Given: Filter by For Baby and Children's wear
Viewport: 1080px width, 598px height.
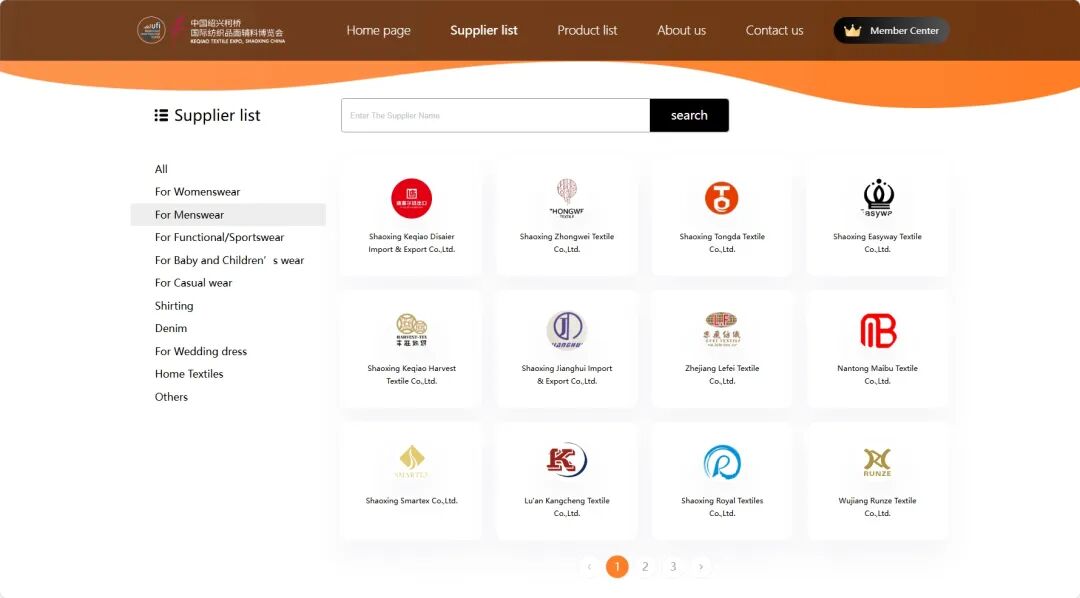Looking at the screenshot, I should pos(229,260).
